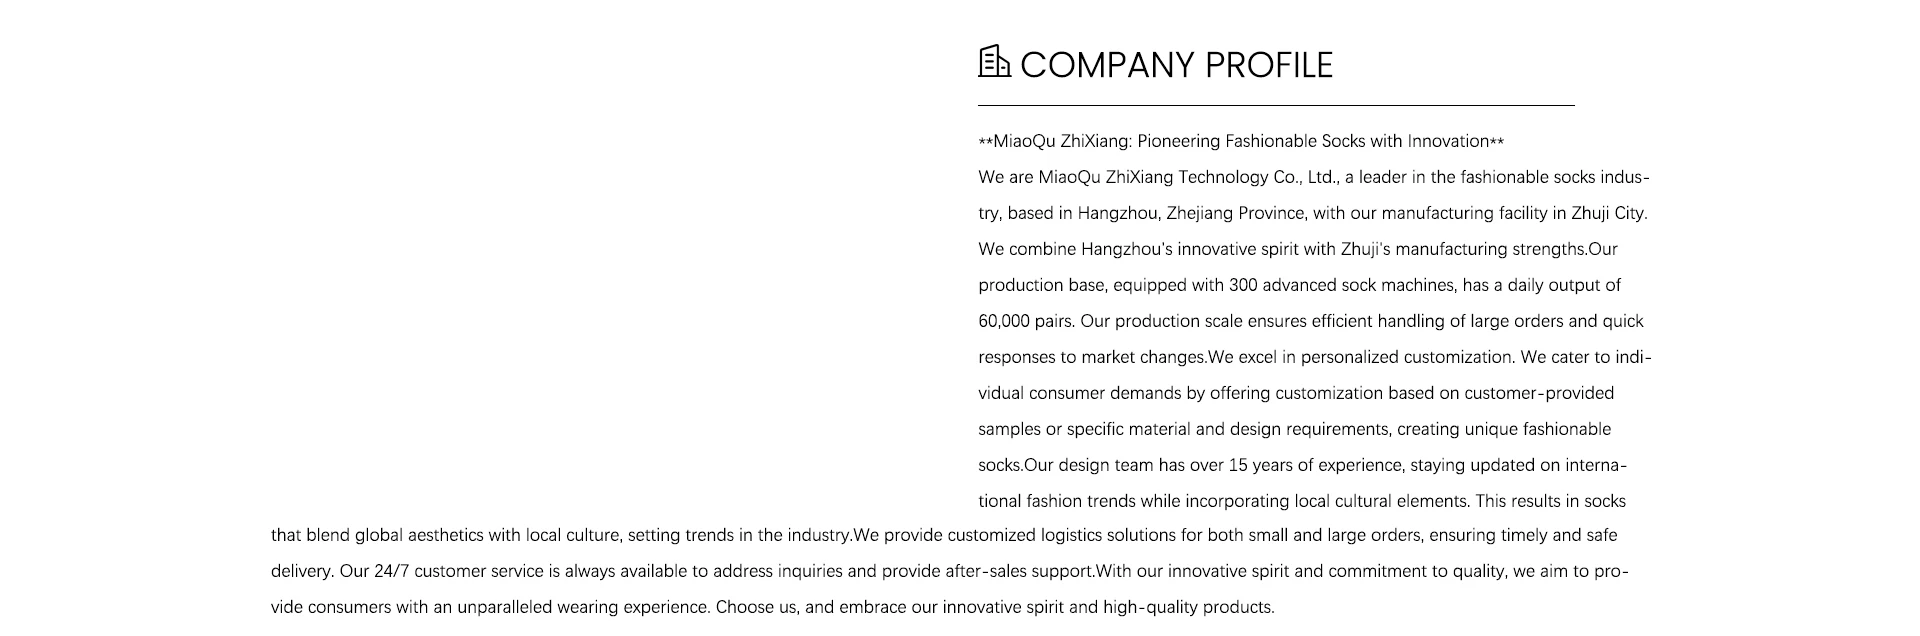Click 'Zhuji's manufacturing strengths' text
1920x636 pixels.
point(1463,249)
